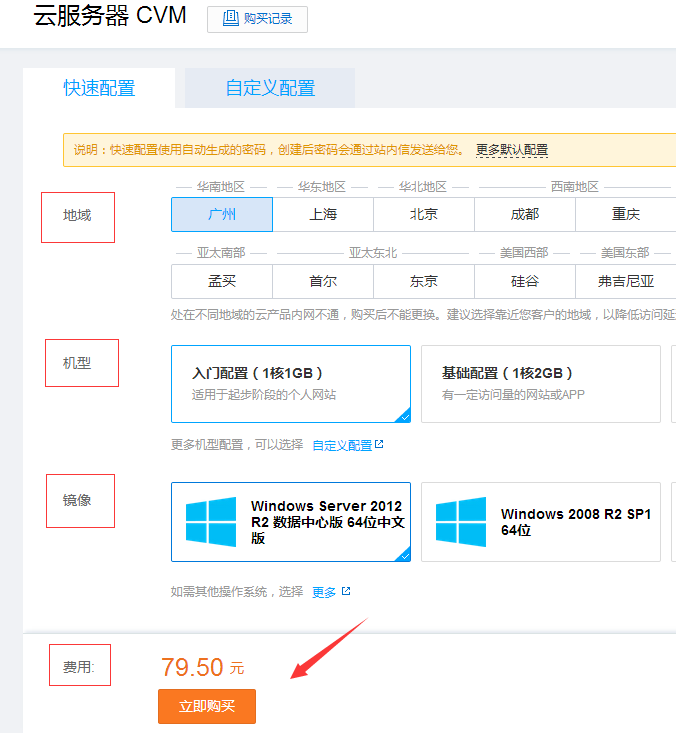This screenshot has height=733, width=676.
Task: Open the 自定义配置 link below machine types
Action: 342,445
